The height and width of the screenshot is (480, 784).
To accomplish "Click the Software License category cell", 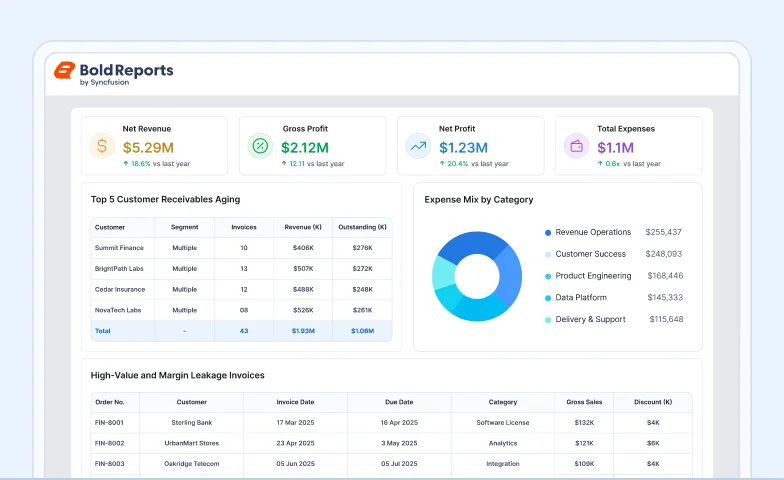I will point(503,422).
